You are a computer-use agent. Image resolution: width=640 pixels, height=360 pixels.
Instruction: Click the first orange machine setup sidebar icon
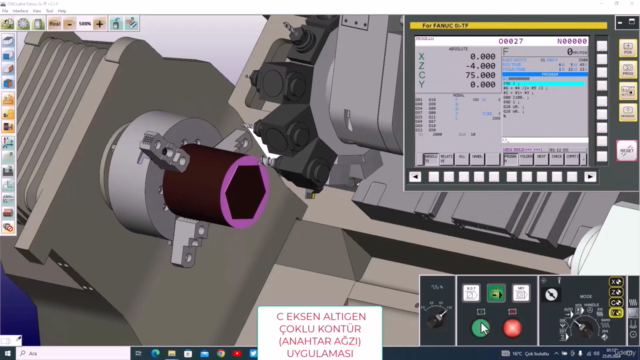tap(8, 99)
